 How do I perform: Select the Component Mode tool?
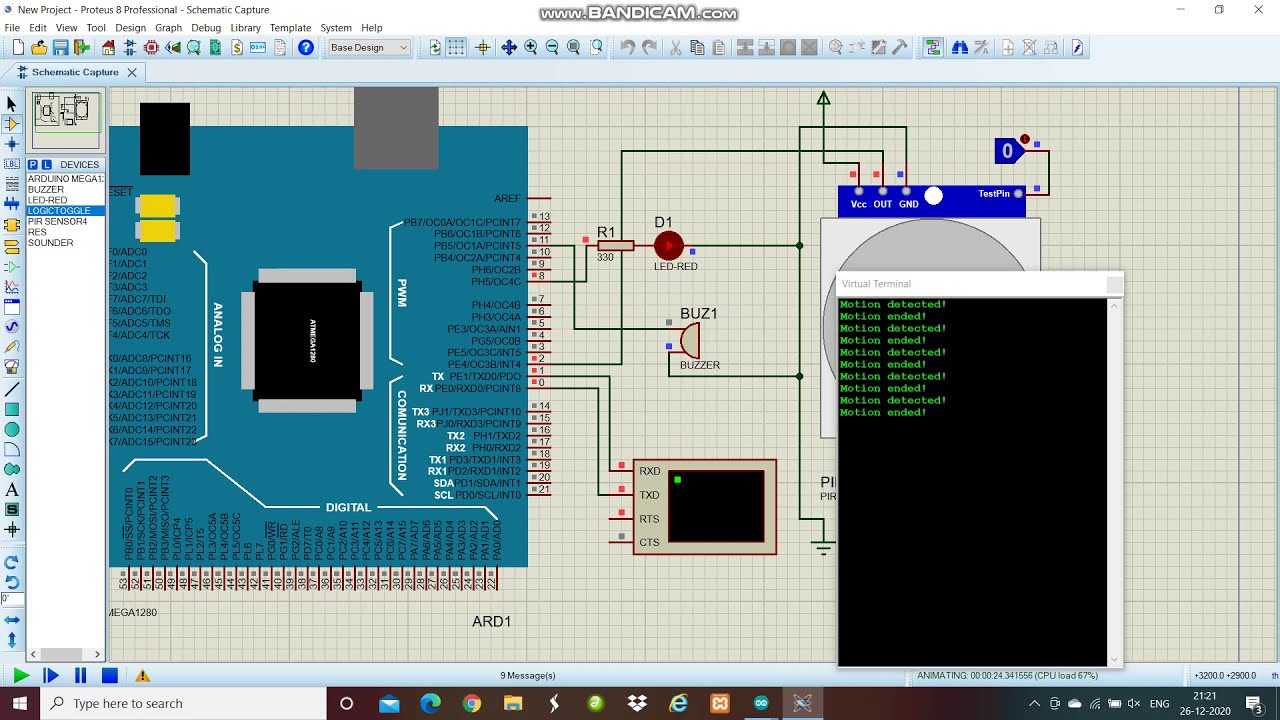[12, 124]
